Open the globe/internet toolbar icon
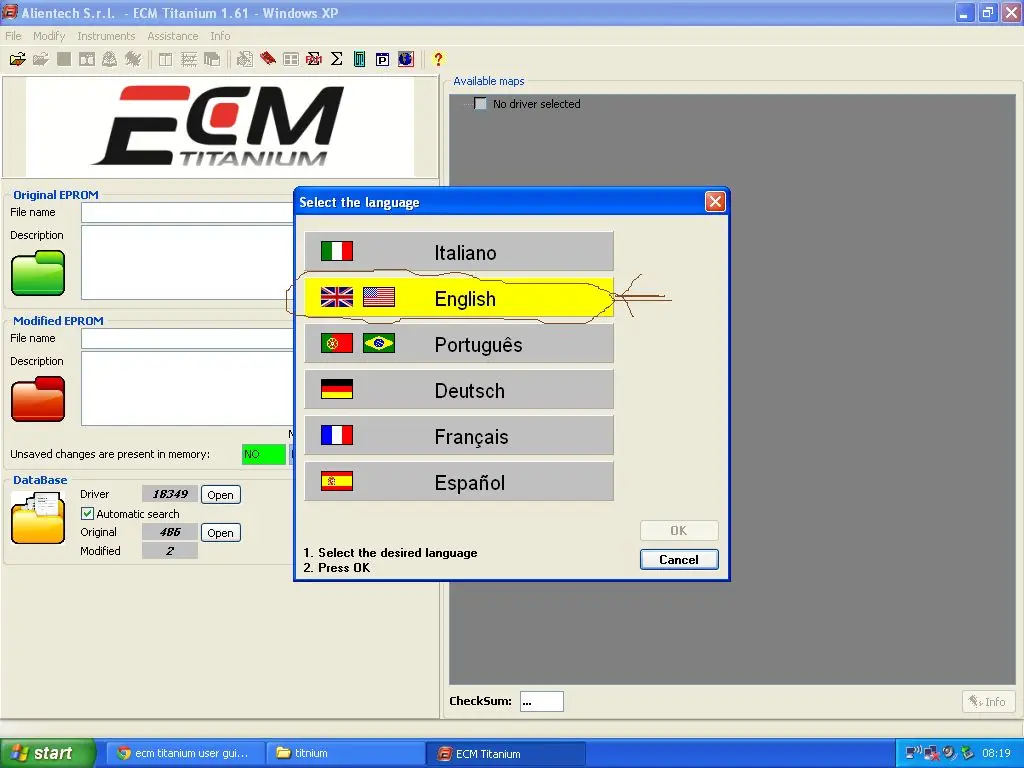This screenshot has height=768, width=1024. coord(406,59)
